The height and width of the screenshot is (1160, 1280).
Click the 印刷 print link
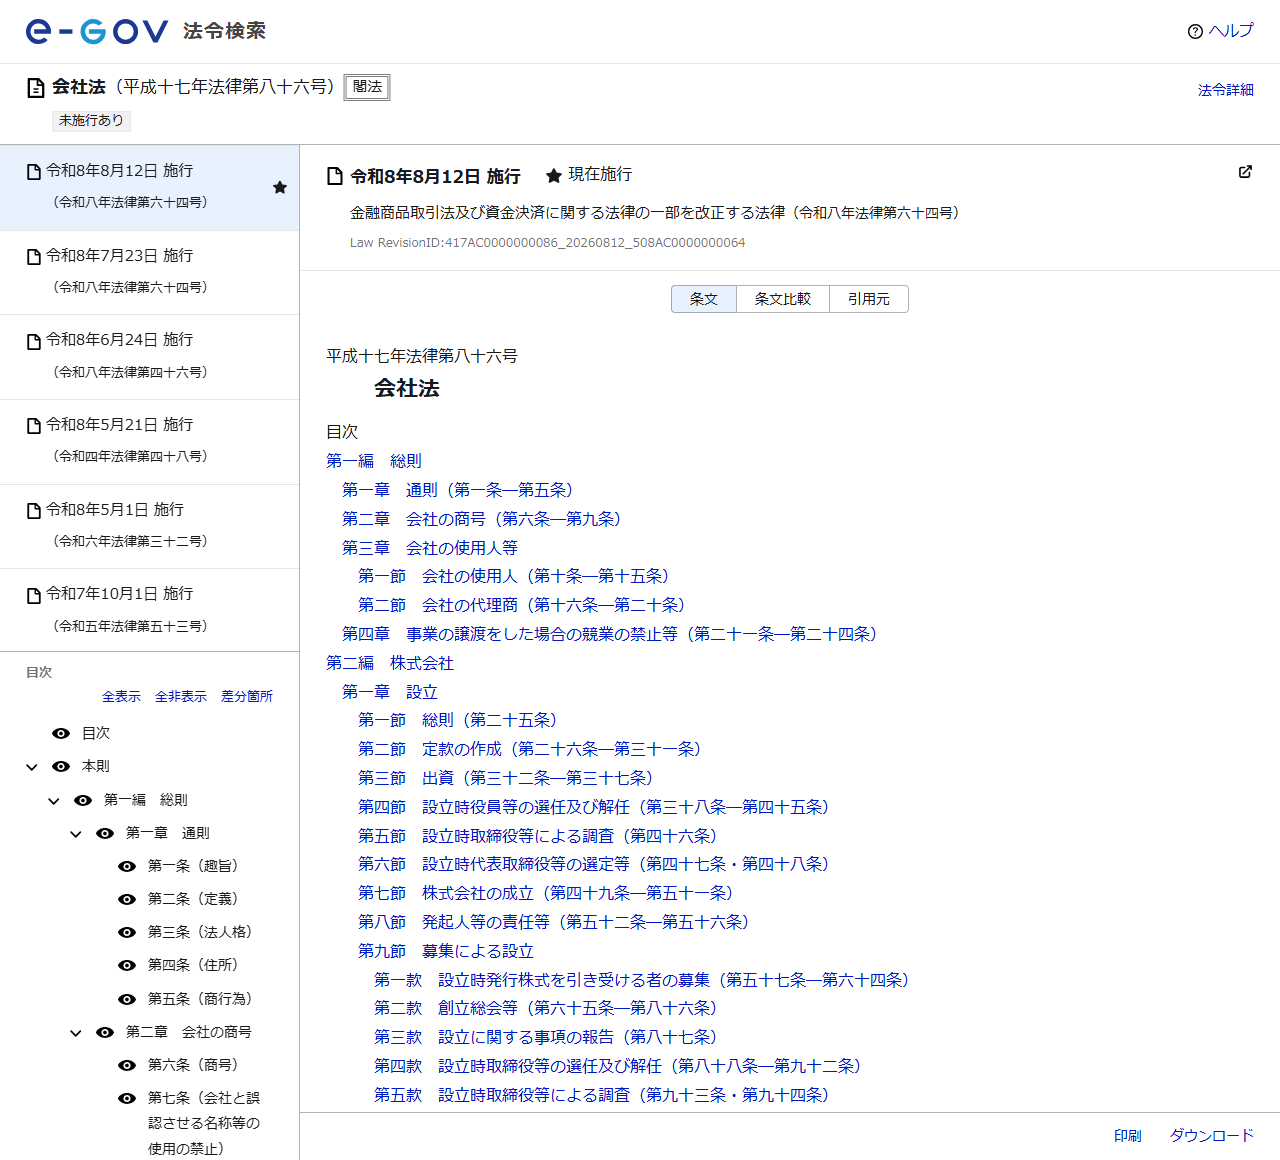[x=1128, y=1136]
